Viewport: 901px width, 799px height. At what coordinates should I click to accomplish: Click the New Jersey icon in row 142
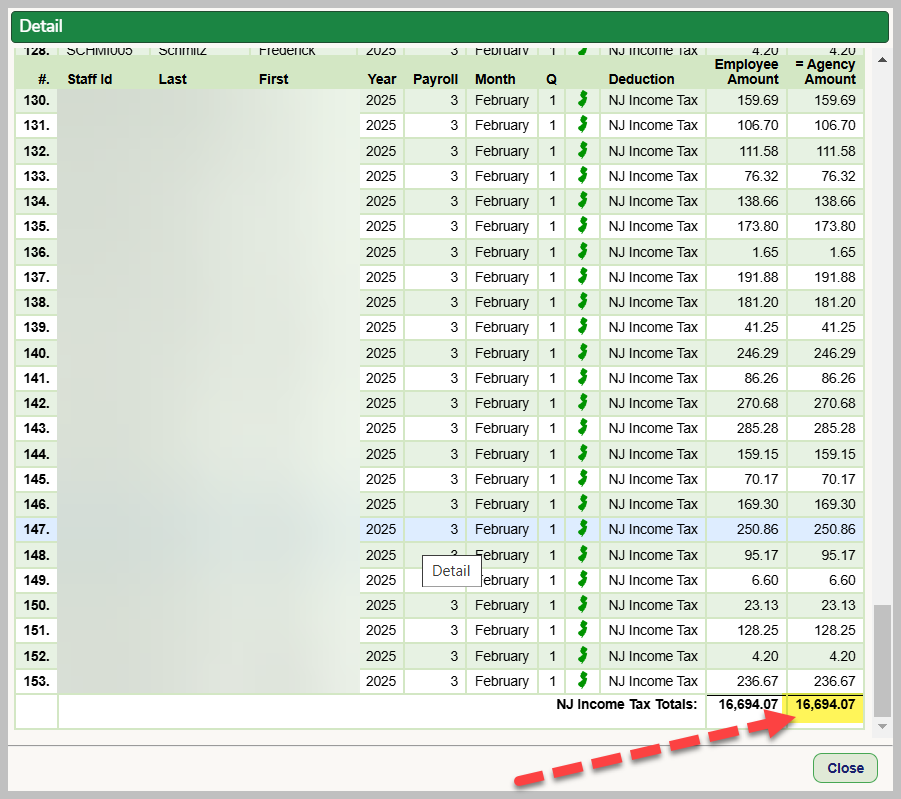click(x=583, y=403)
